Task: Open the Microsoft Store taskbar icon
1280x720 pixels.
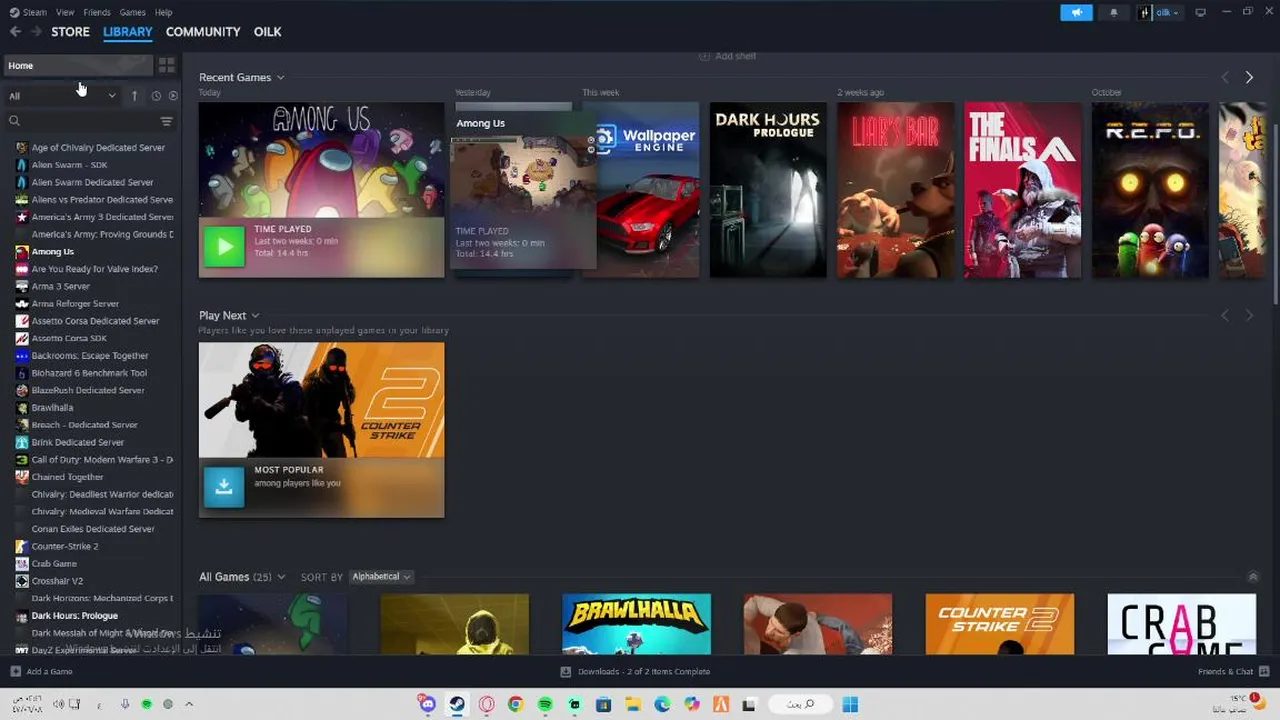Action: point(603,704)
